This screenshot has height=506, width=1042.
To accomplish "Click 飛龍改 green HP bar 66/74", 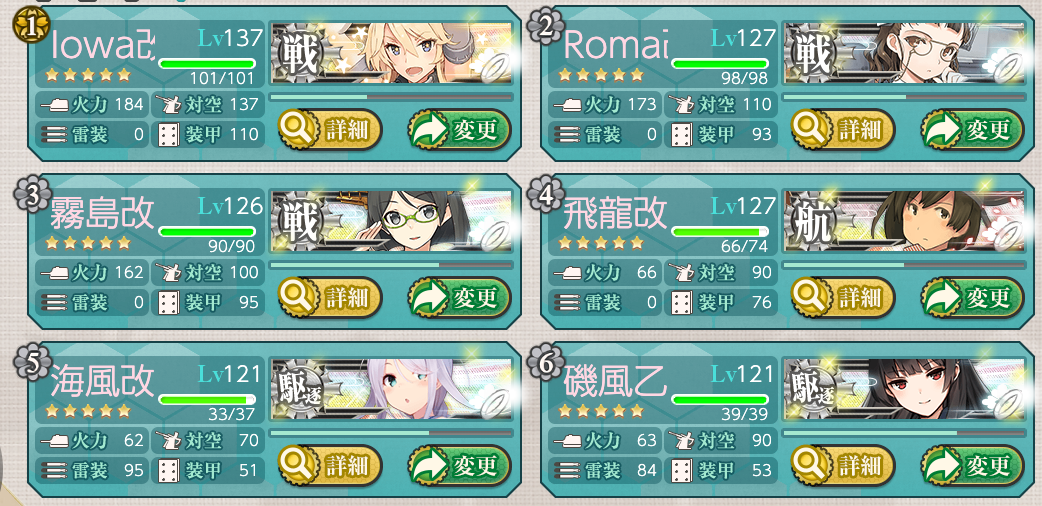I will (x=720, y=231).
